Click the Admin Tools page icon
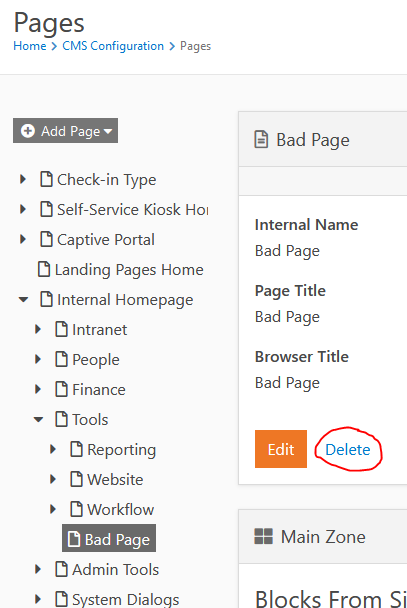Screen dimensions: 407x608 click(61, 568)
